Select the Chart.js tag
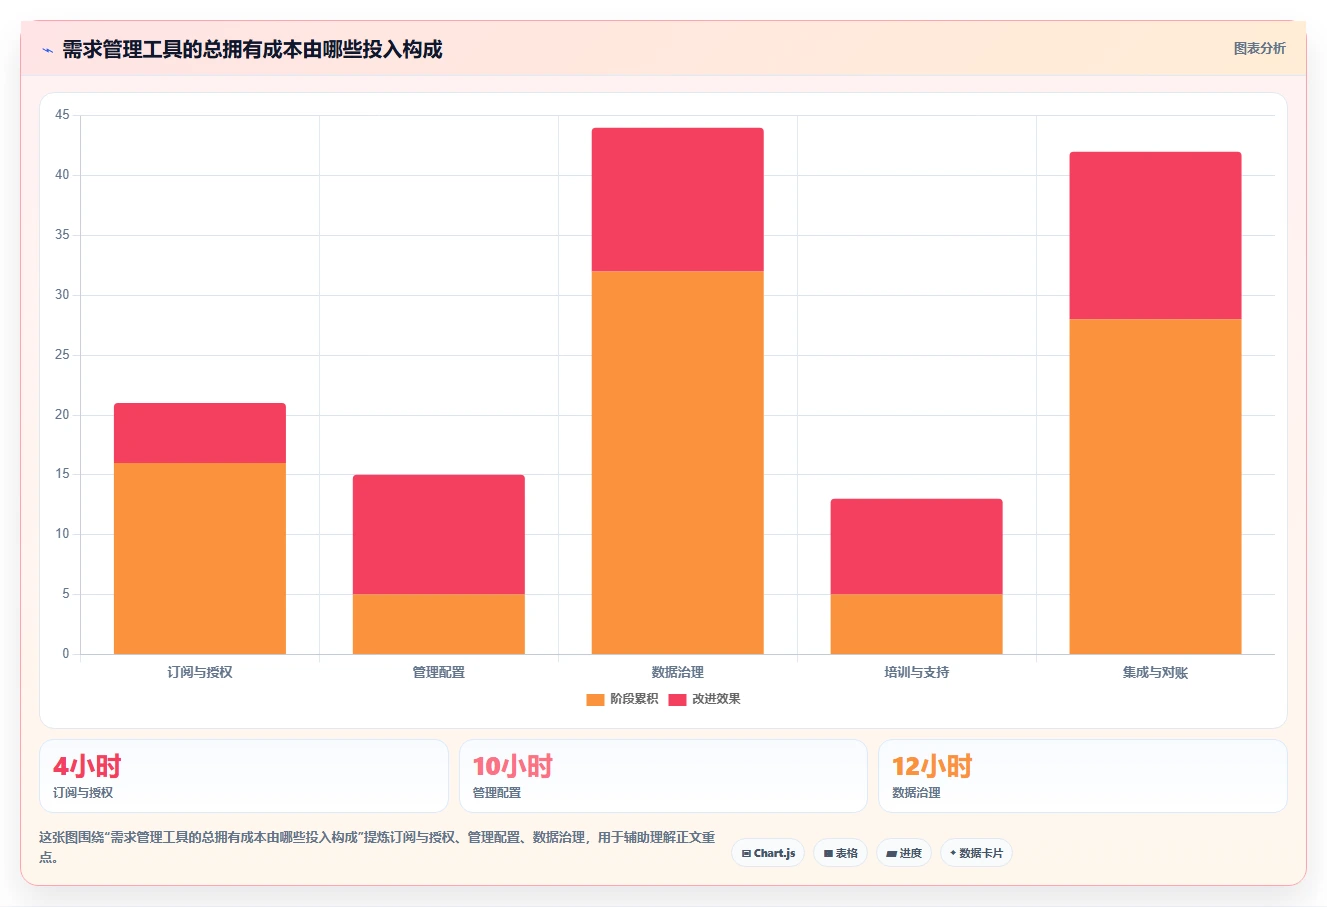Viewport: 1327px width, 907px height. tap(768, 853)
